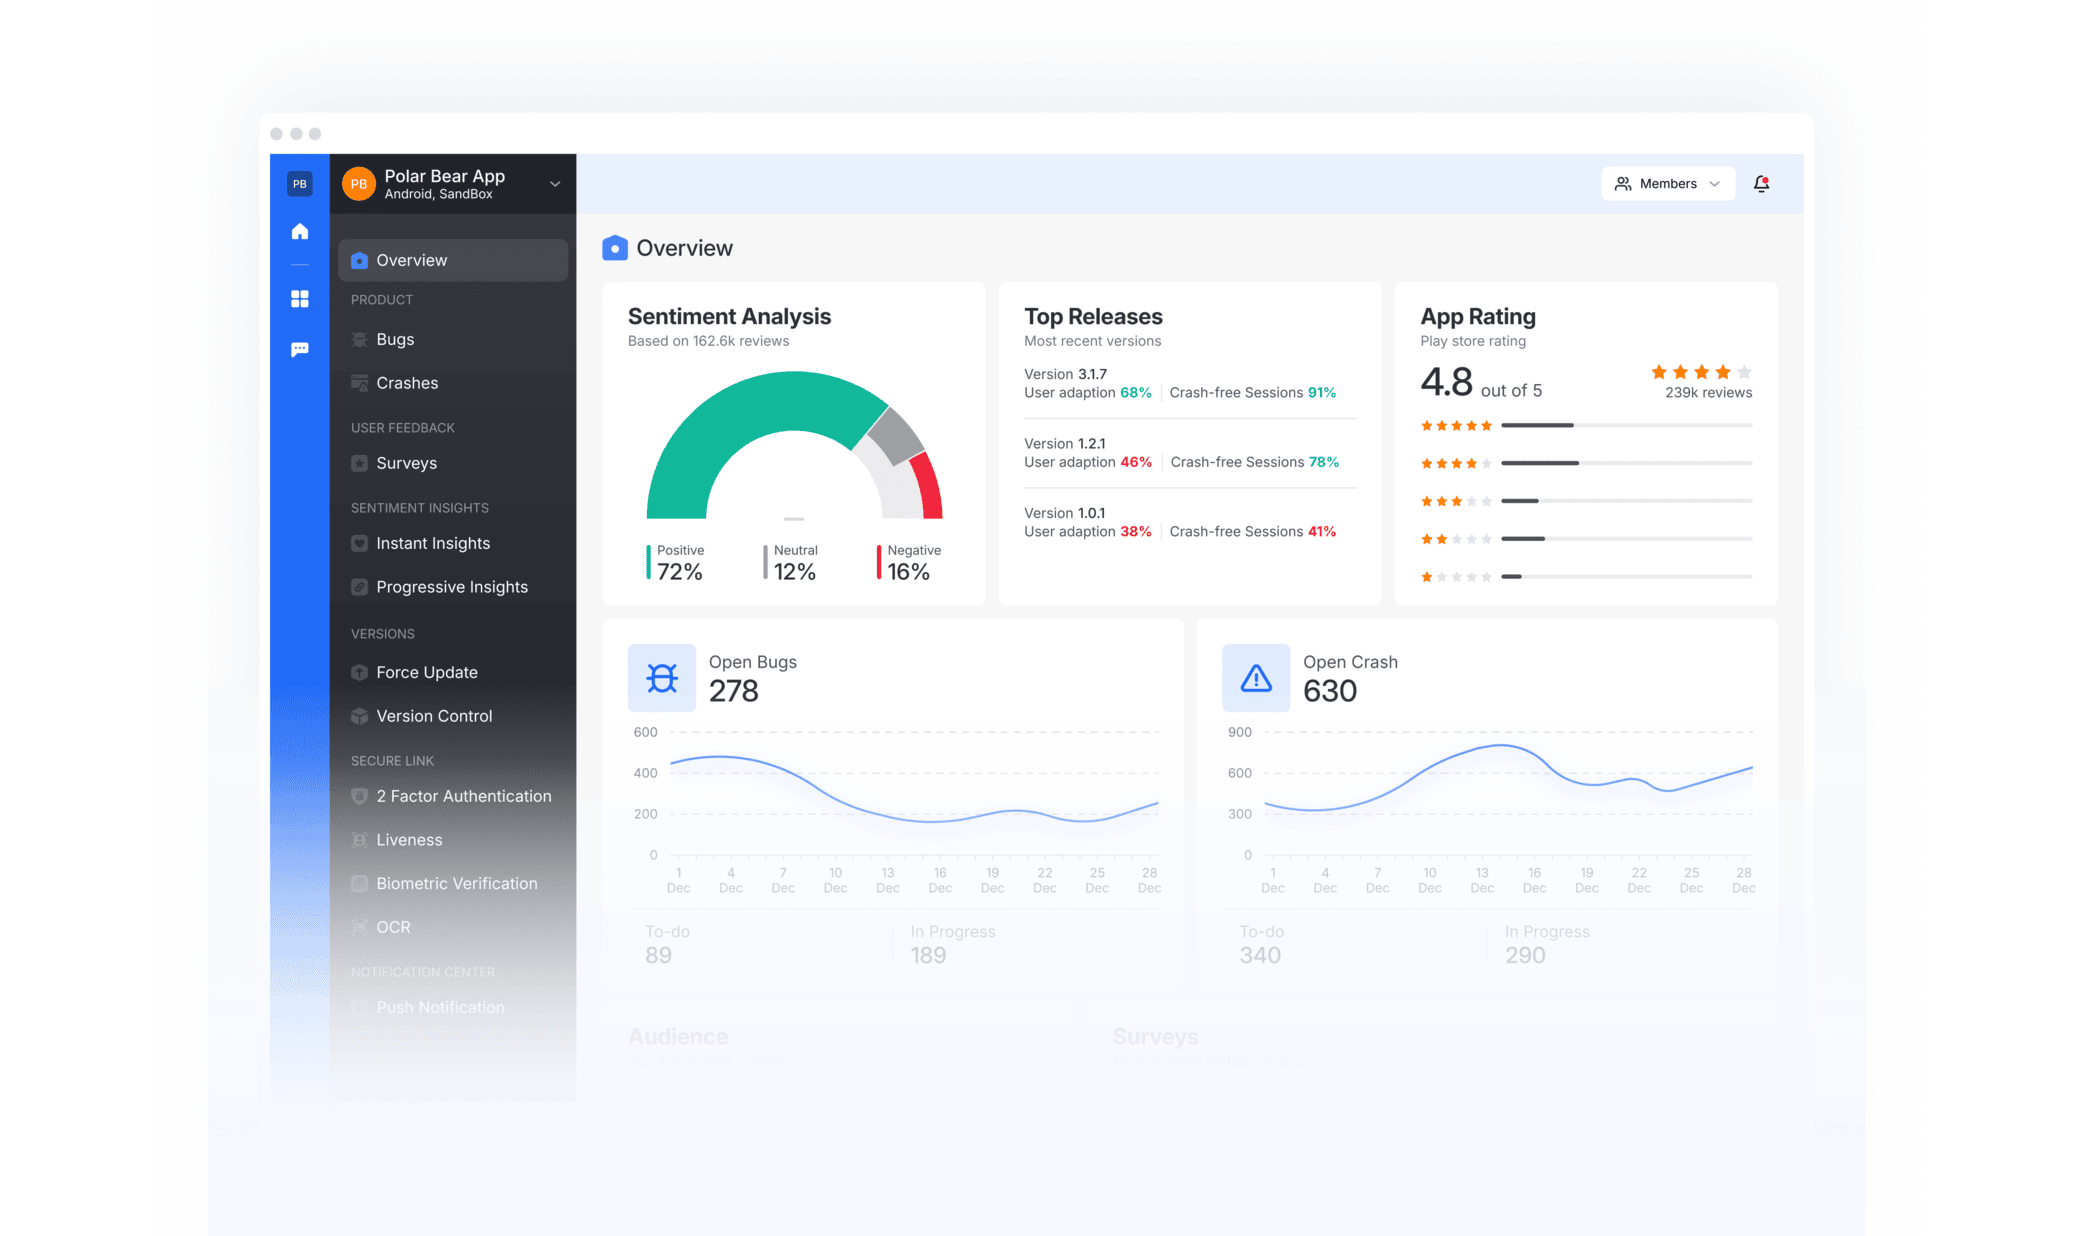
Task: Click the Liveness icon
Action: click(x=359, y=840)
